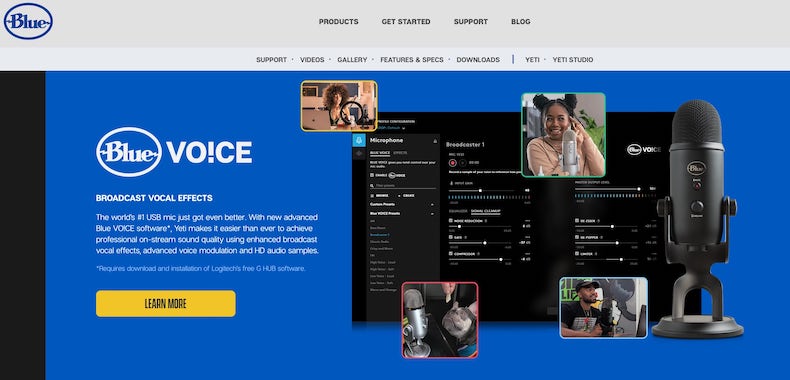Open the GET STARTED menu
Screen dimensions: 790x380
pos(406,22)
